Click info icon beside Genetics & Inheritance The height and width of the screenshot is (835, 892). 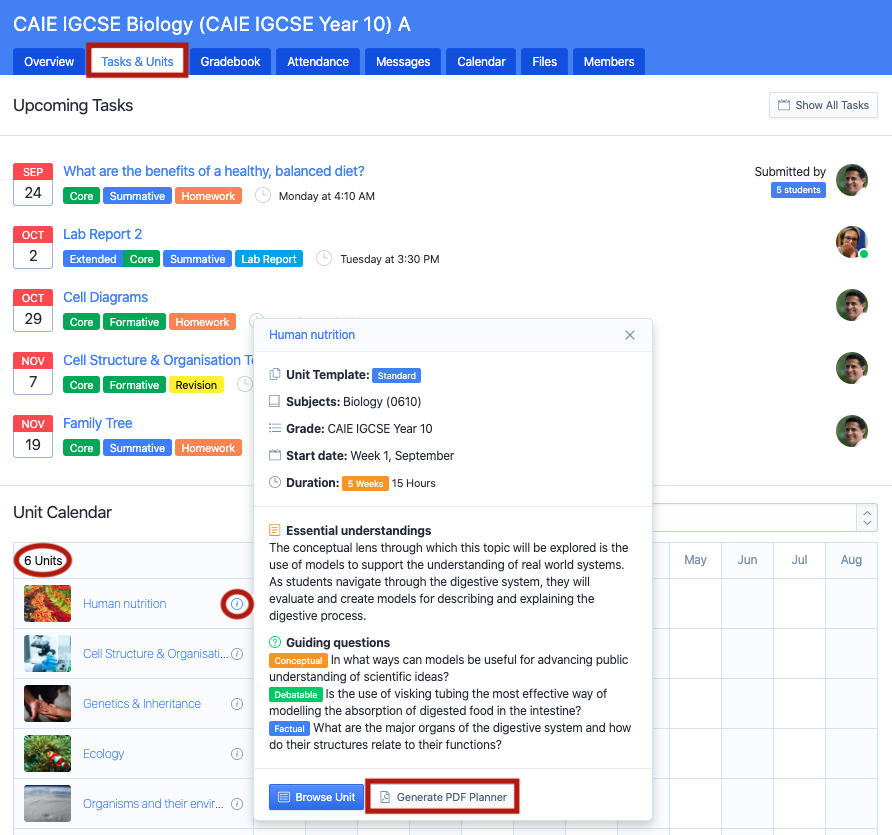(237, 704)
